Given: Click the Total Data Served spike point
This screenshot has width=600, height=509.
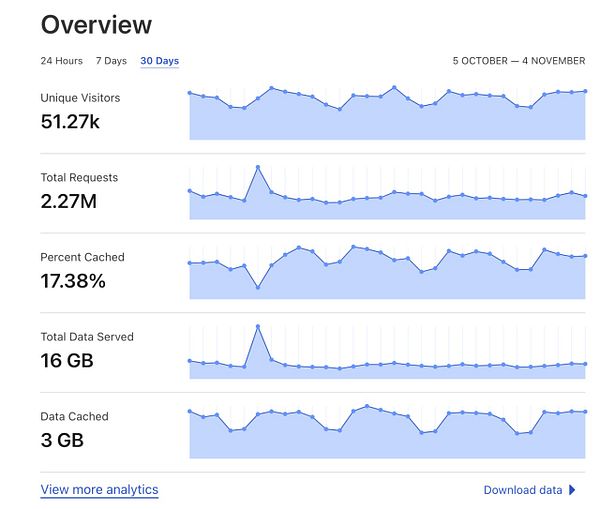Looking at the screenshot, I should (258, 326).
